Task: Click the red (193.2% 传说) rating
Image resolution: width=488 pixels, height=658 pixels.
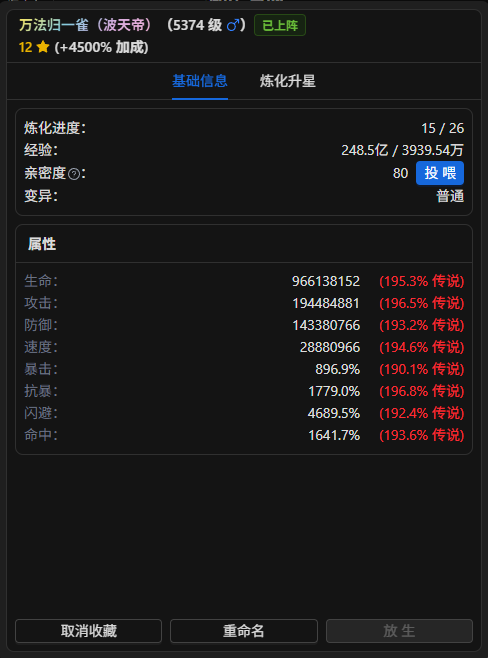Action: click(x=422, y=325)
